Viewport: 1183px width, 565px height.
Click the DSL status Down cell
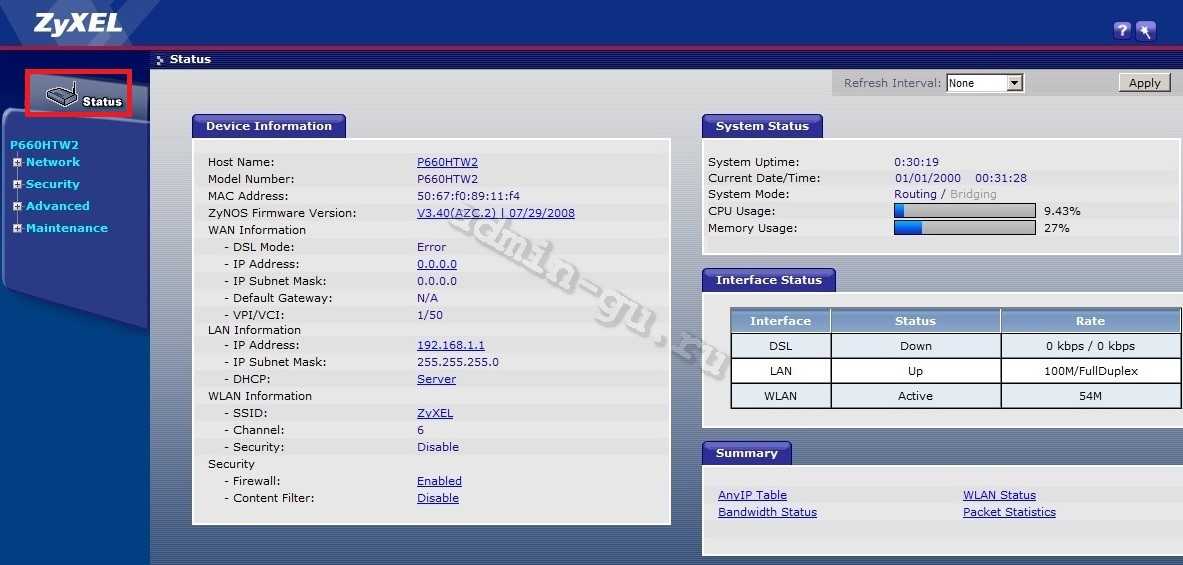pos(915,346)
